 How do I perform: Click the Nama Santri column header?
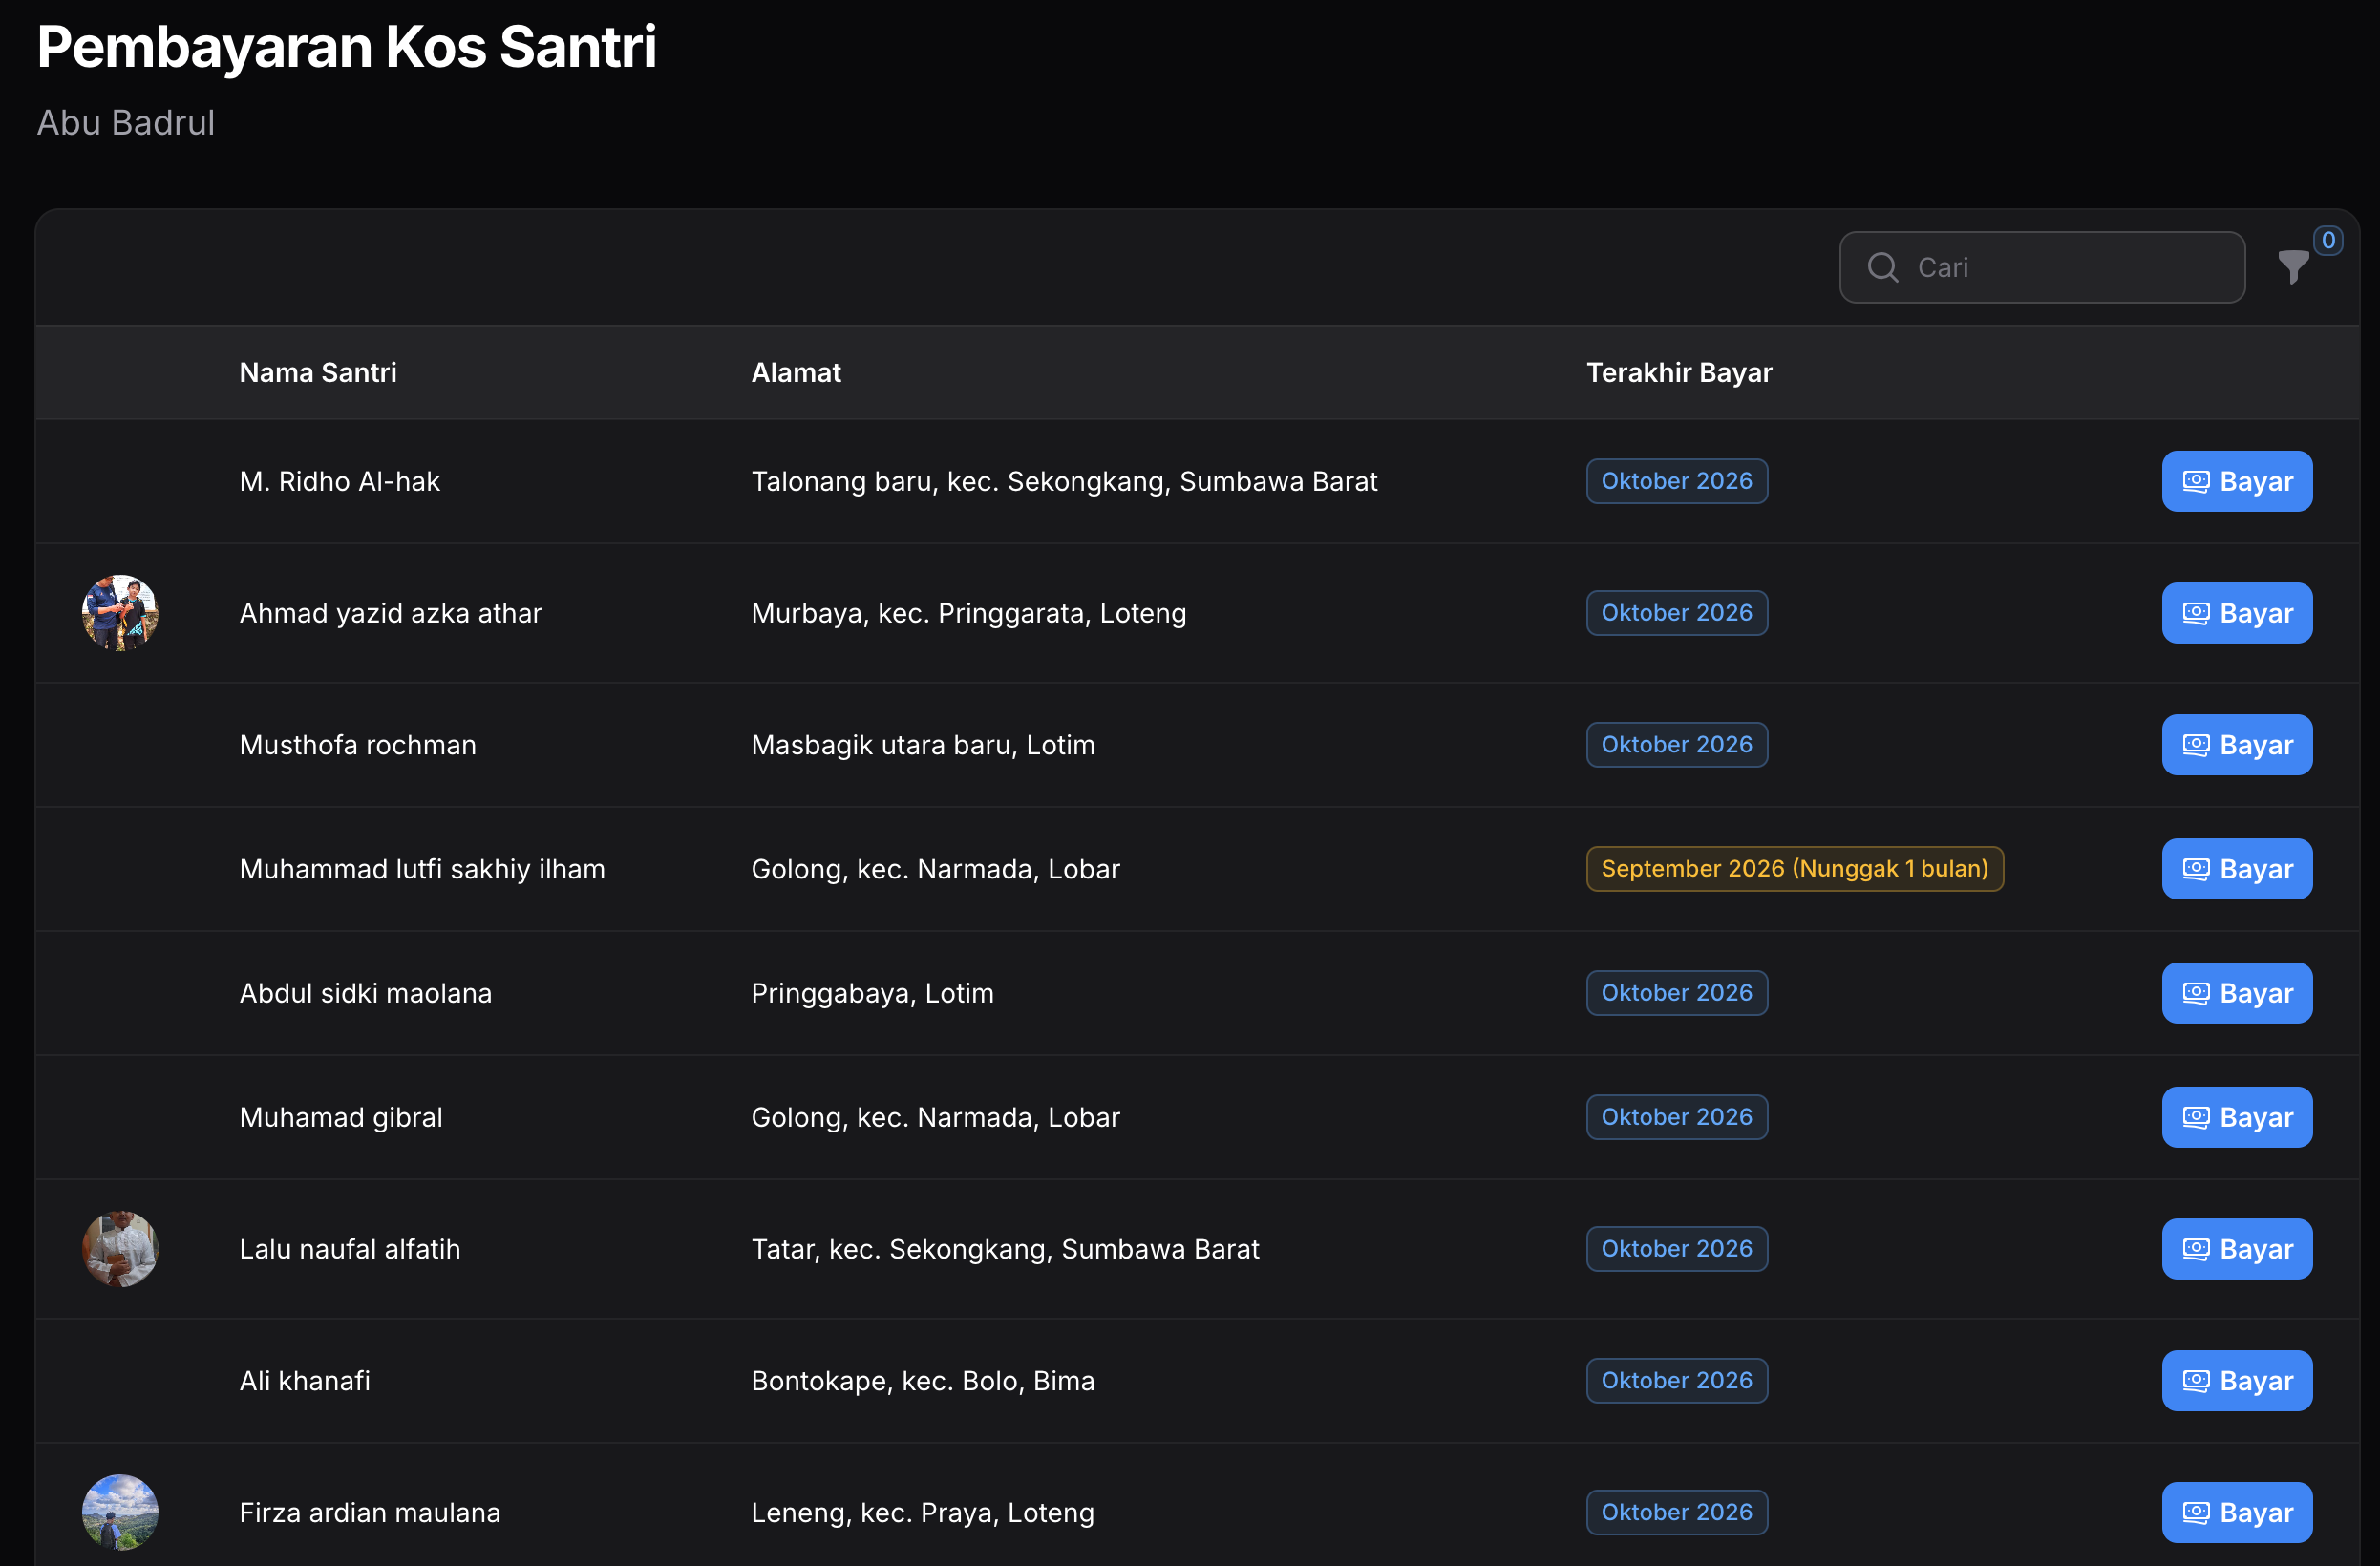(318, 372)
